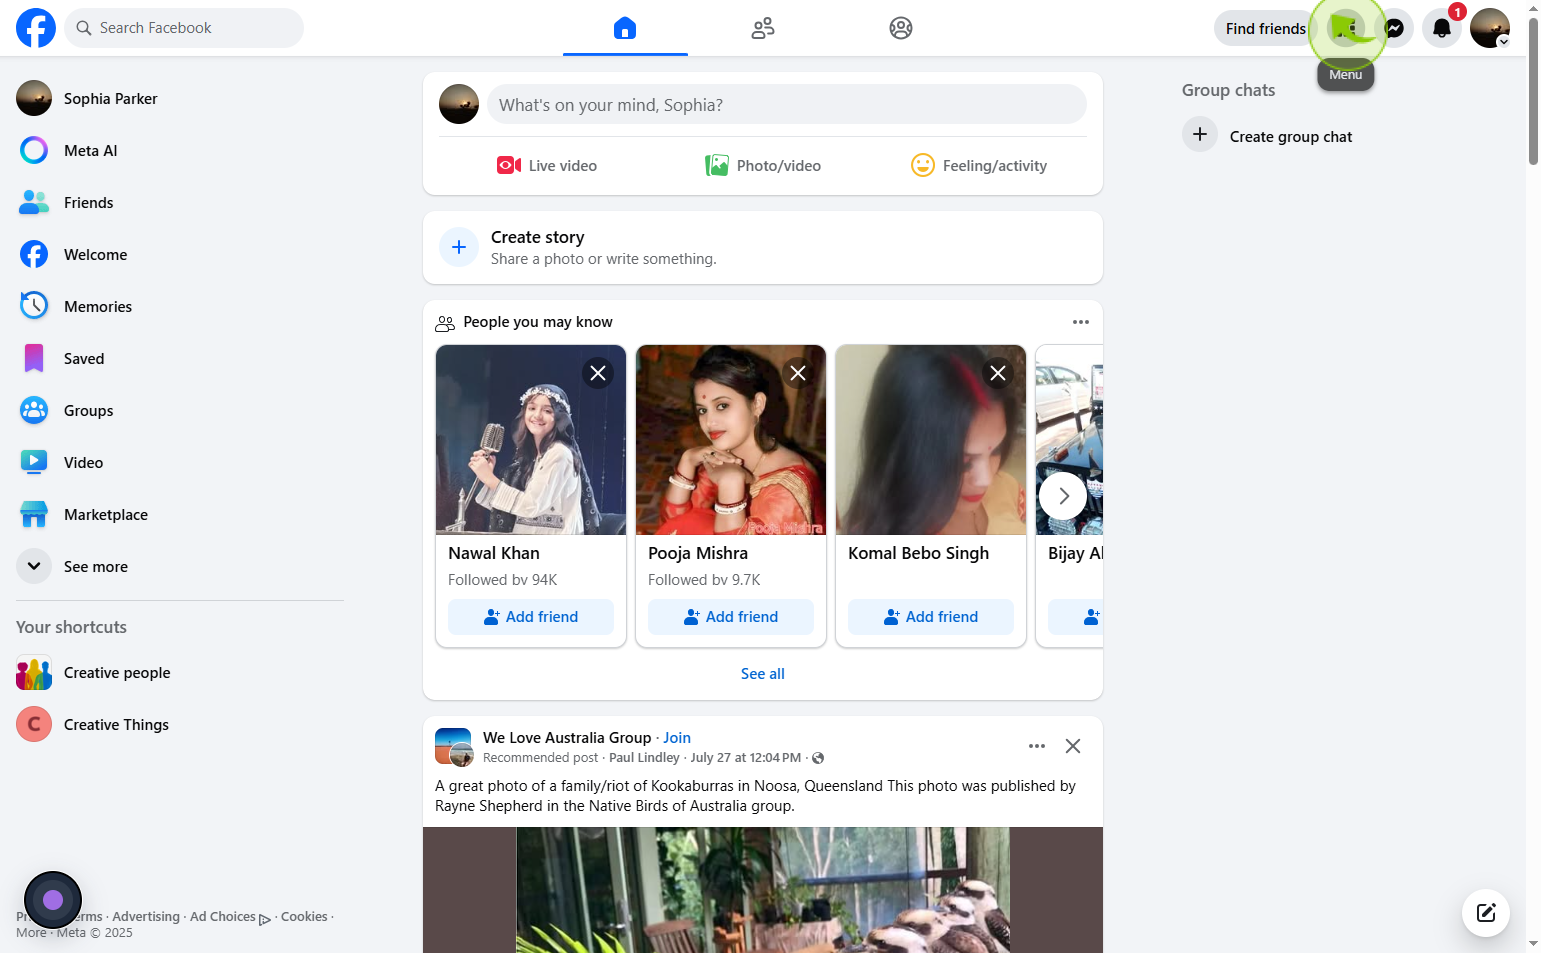This screenshot has width=1541, height=953.
Task: Open Friends from the left sidebar
Action: 180,202
